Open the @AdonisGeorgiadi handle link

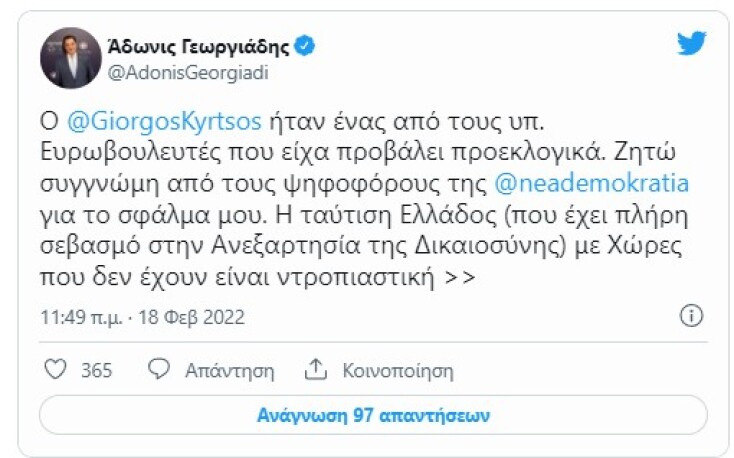188,72
